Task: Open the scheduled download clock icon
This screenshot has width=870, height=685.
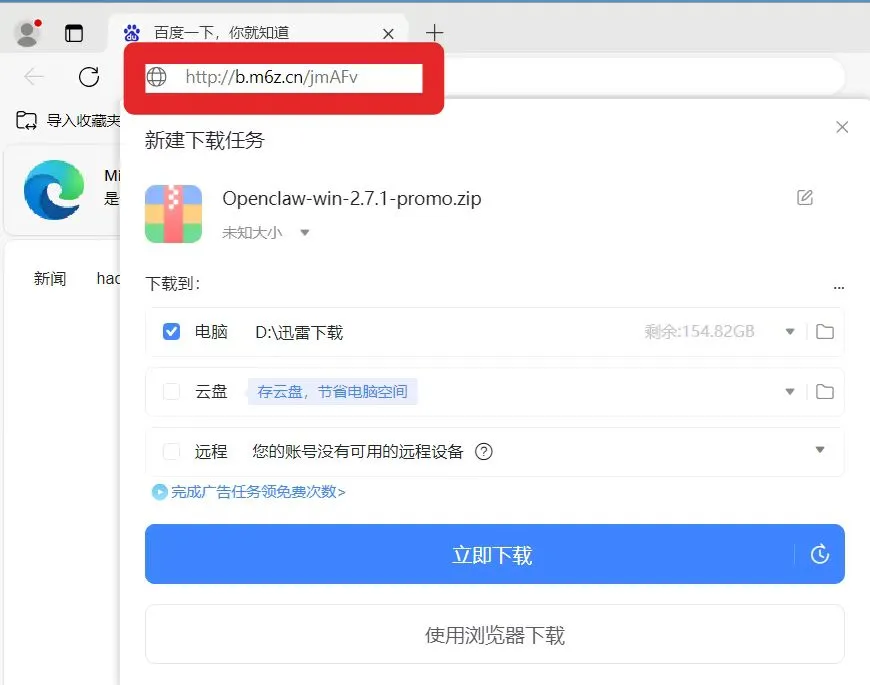Action: click(x=820, y=554)
